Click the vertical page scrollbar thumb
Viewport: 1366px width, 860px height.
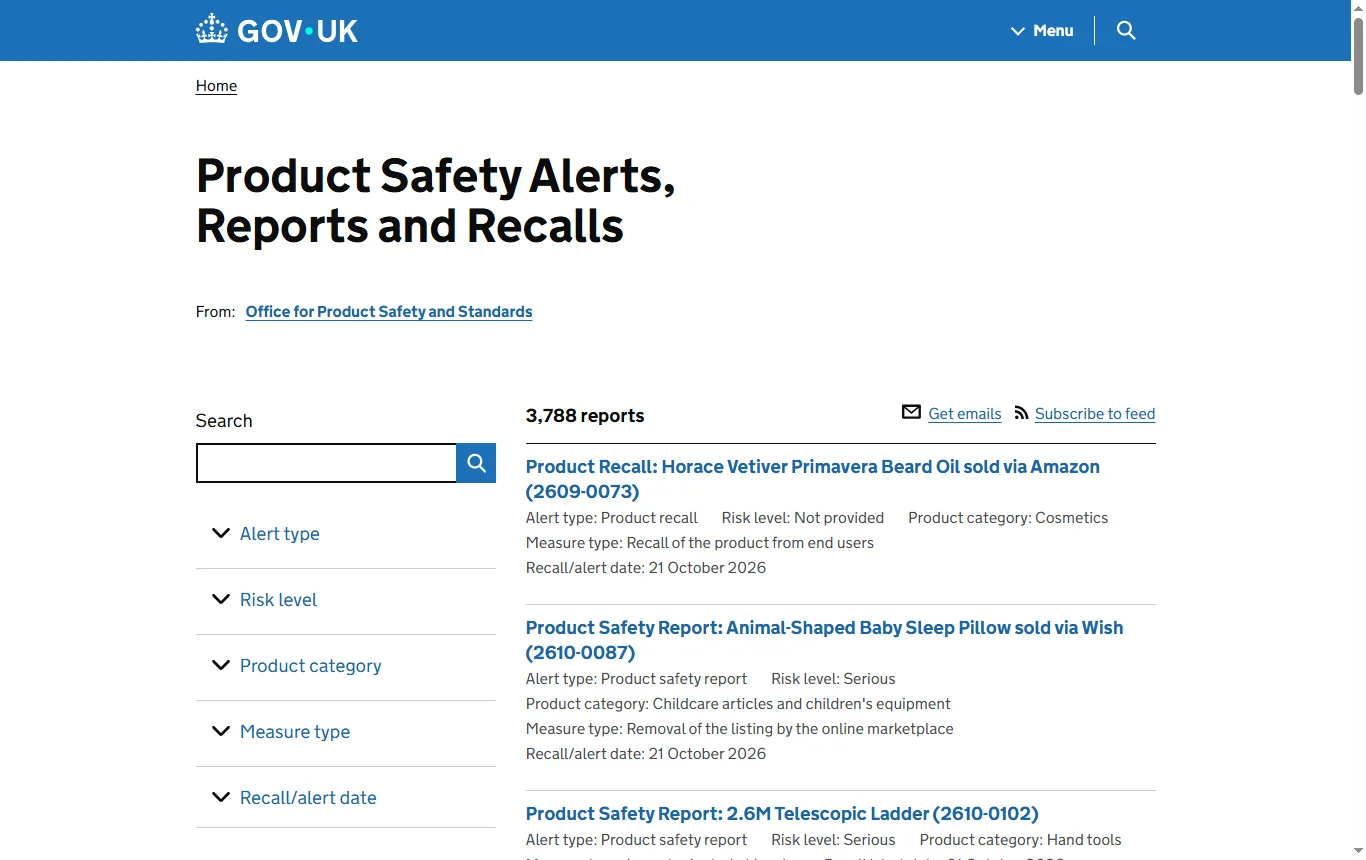[x=1358, y=55]
